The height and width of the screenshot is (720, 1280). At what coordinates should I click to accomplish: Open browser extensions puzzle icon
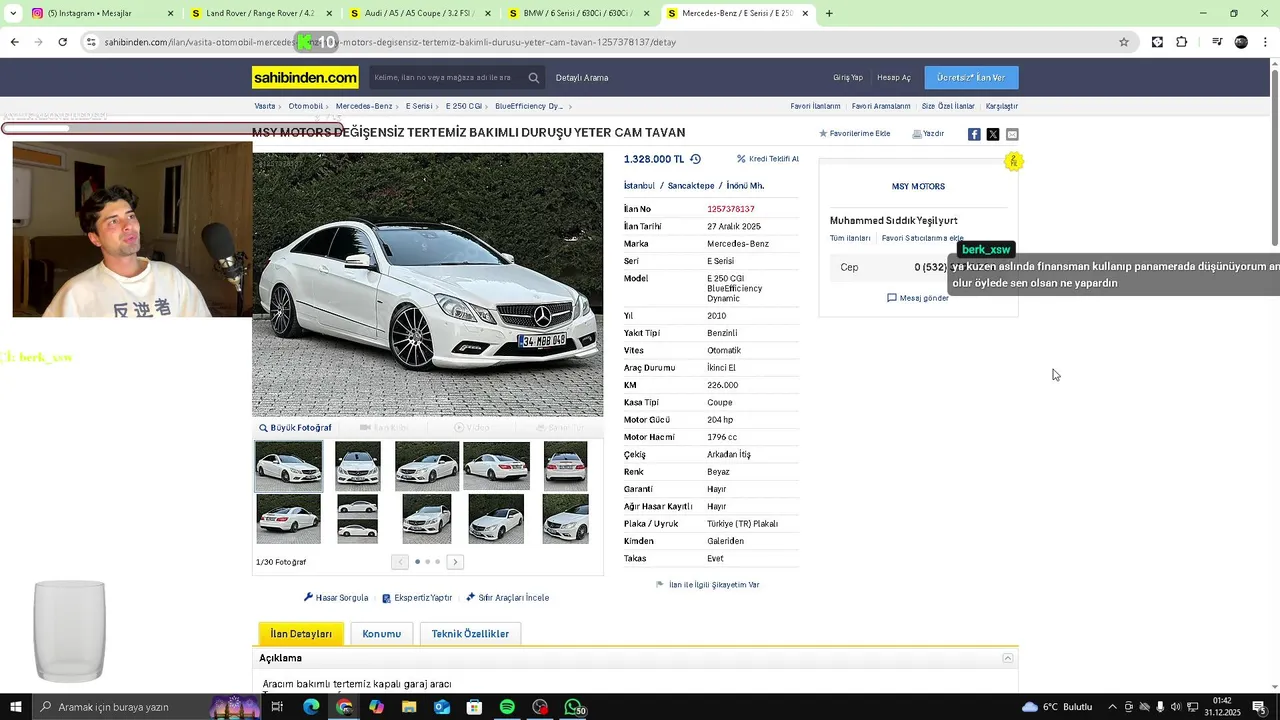pos(1182,42)
